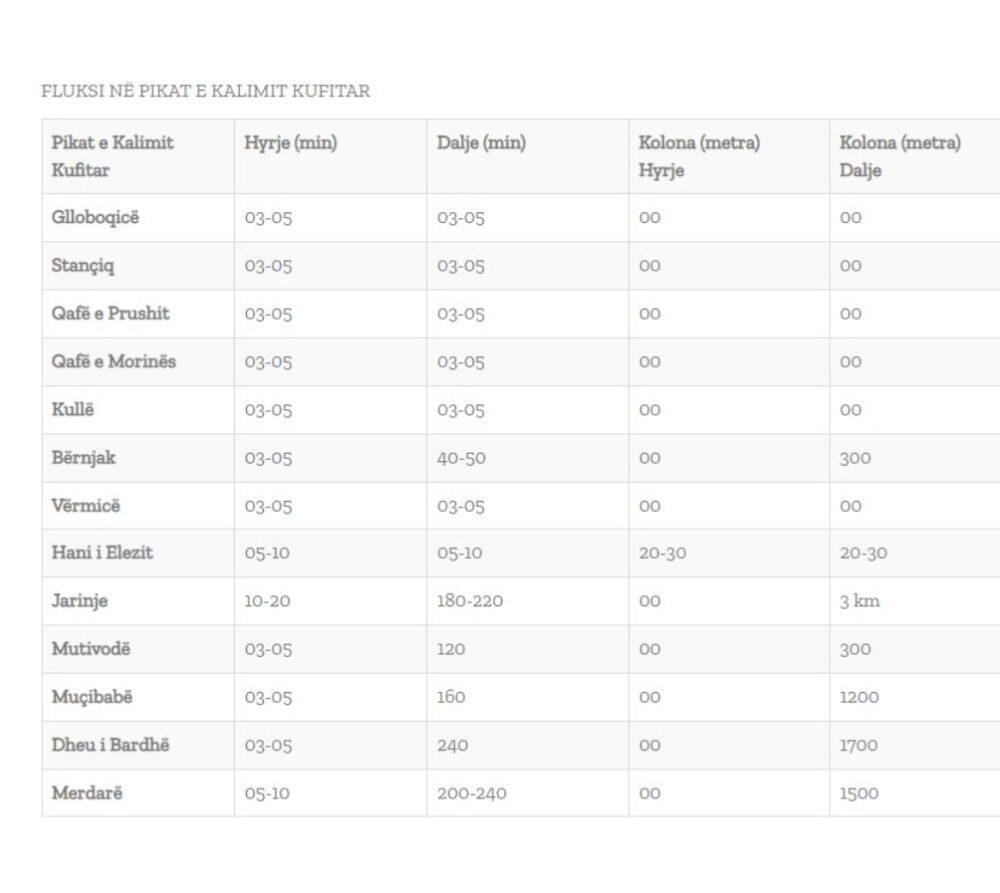Select Merdarë exit time 200-240 cell

click(472, 793)
